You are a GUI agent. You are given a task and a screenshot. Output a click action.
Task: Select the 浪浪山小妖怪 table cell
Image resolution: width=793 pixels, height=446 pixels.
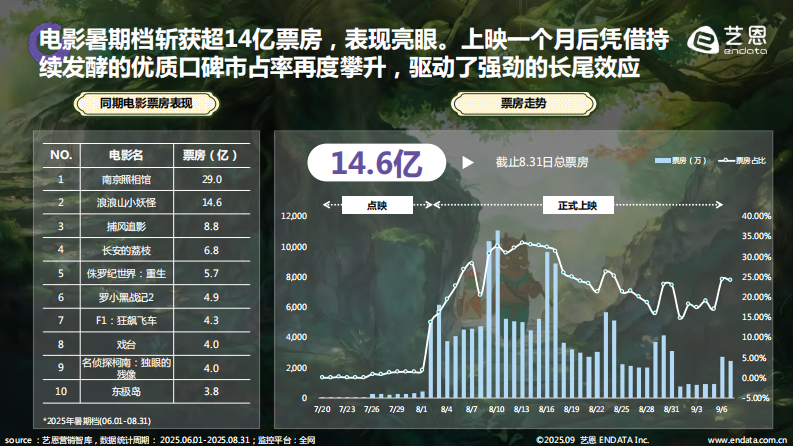coord(126,203)
